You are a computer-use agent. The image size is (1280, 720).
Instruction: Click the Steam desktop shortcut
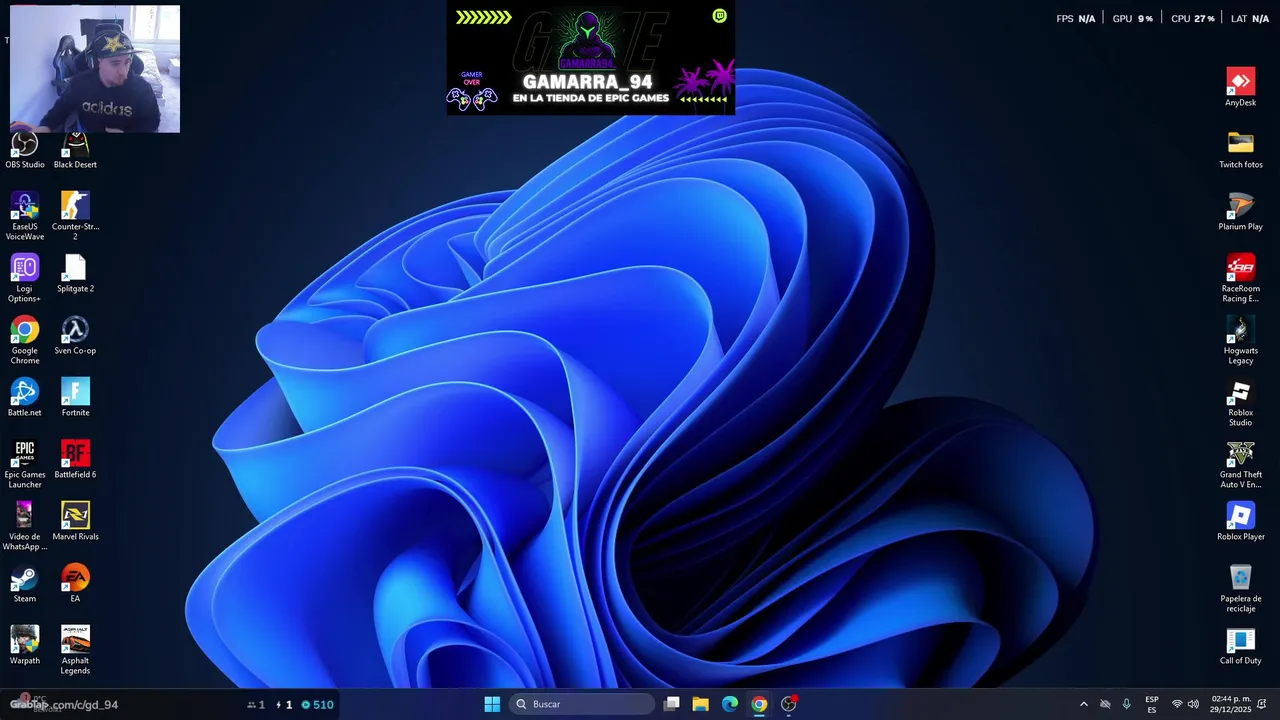point(25,583)
